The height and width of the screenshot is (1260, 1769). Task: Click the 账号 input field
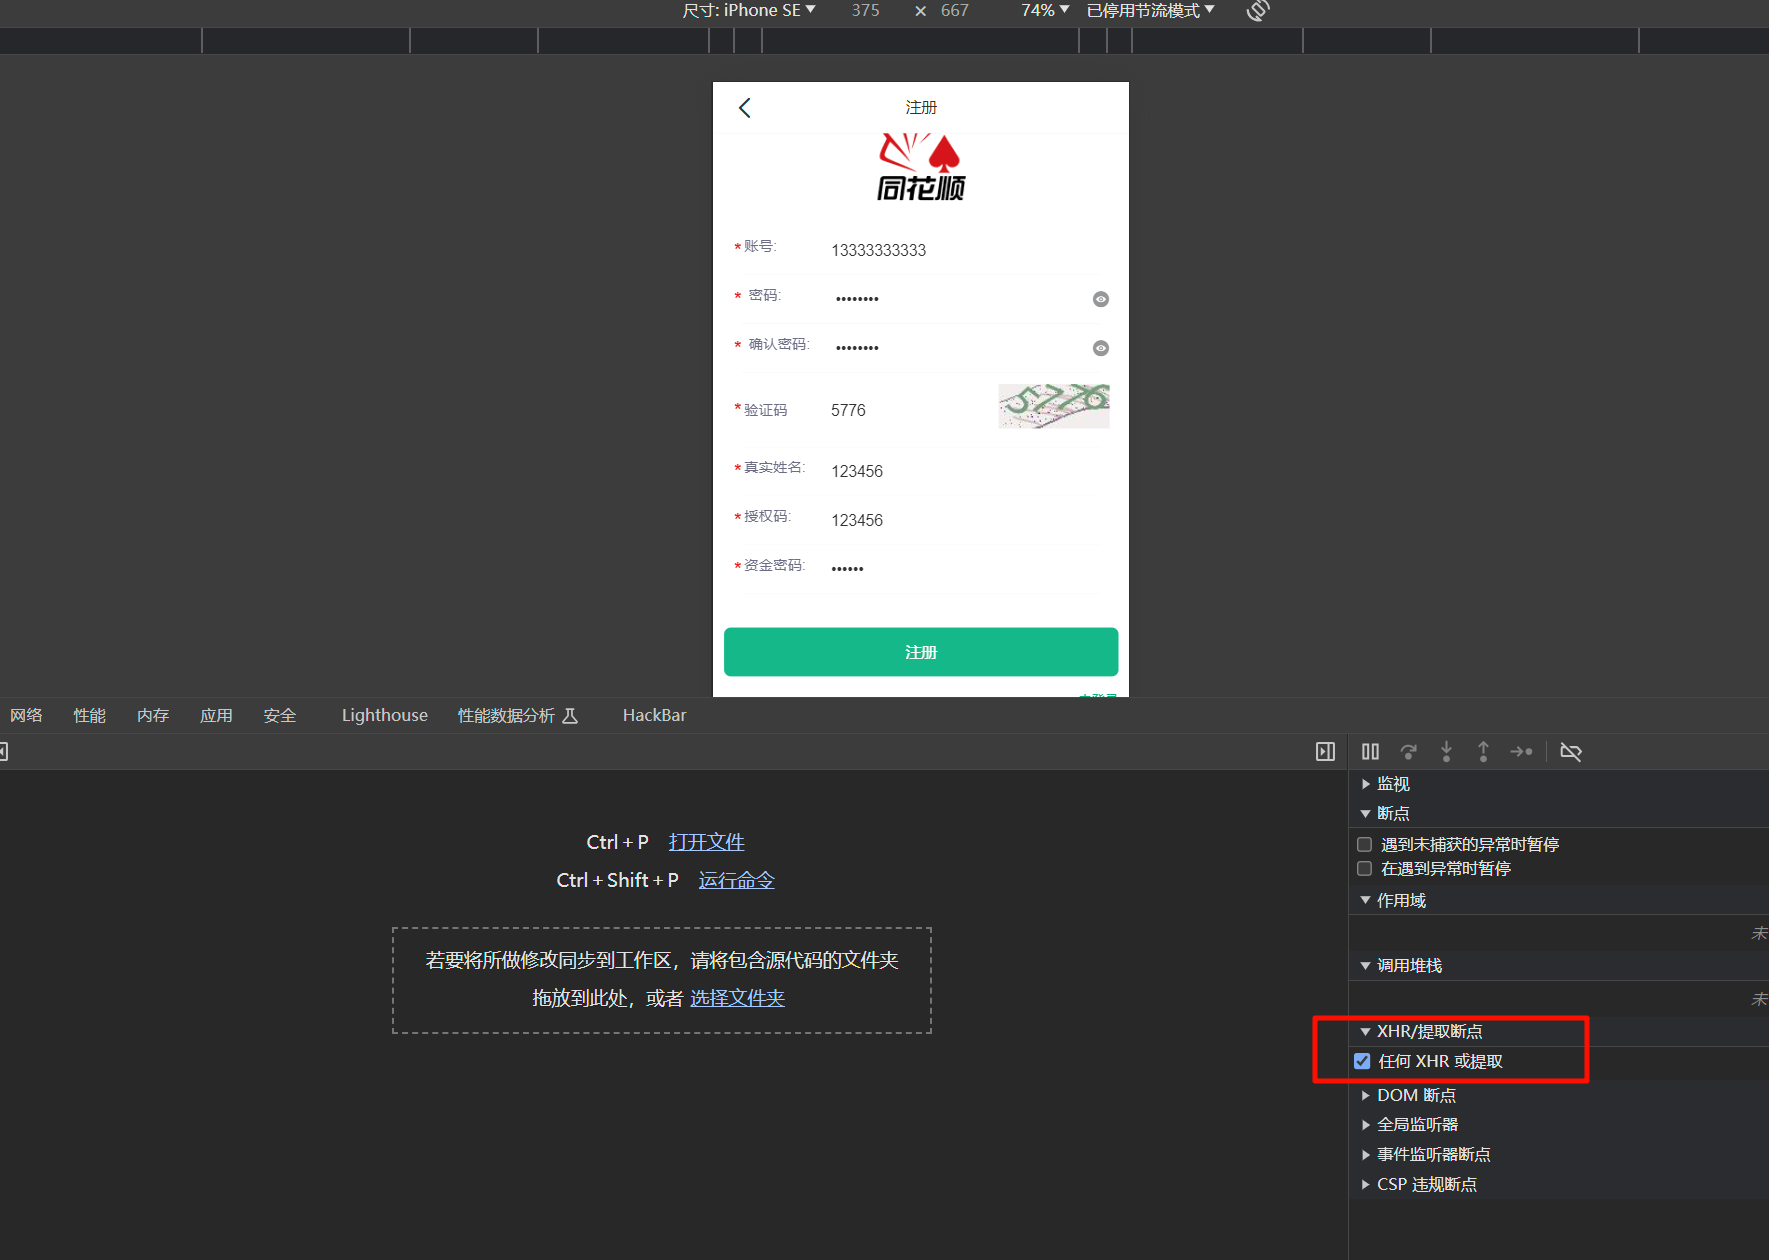(965, 250)
